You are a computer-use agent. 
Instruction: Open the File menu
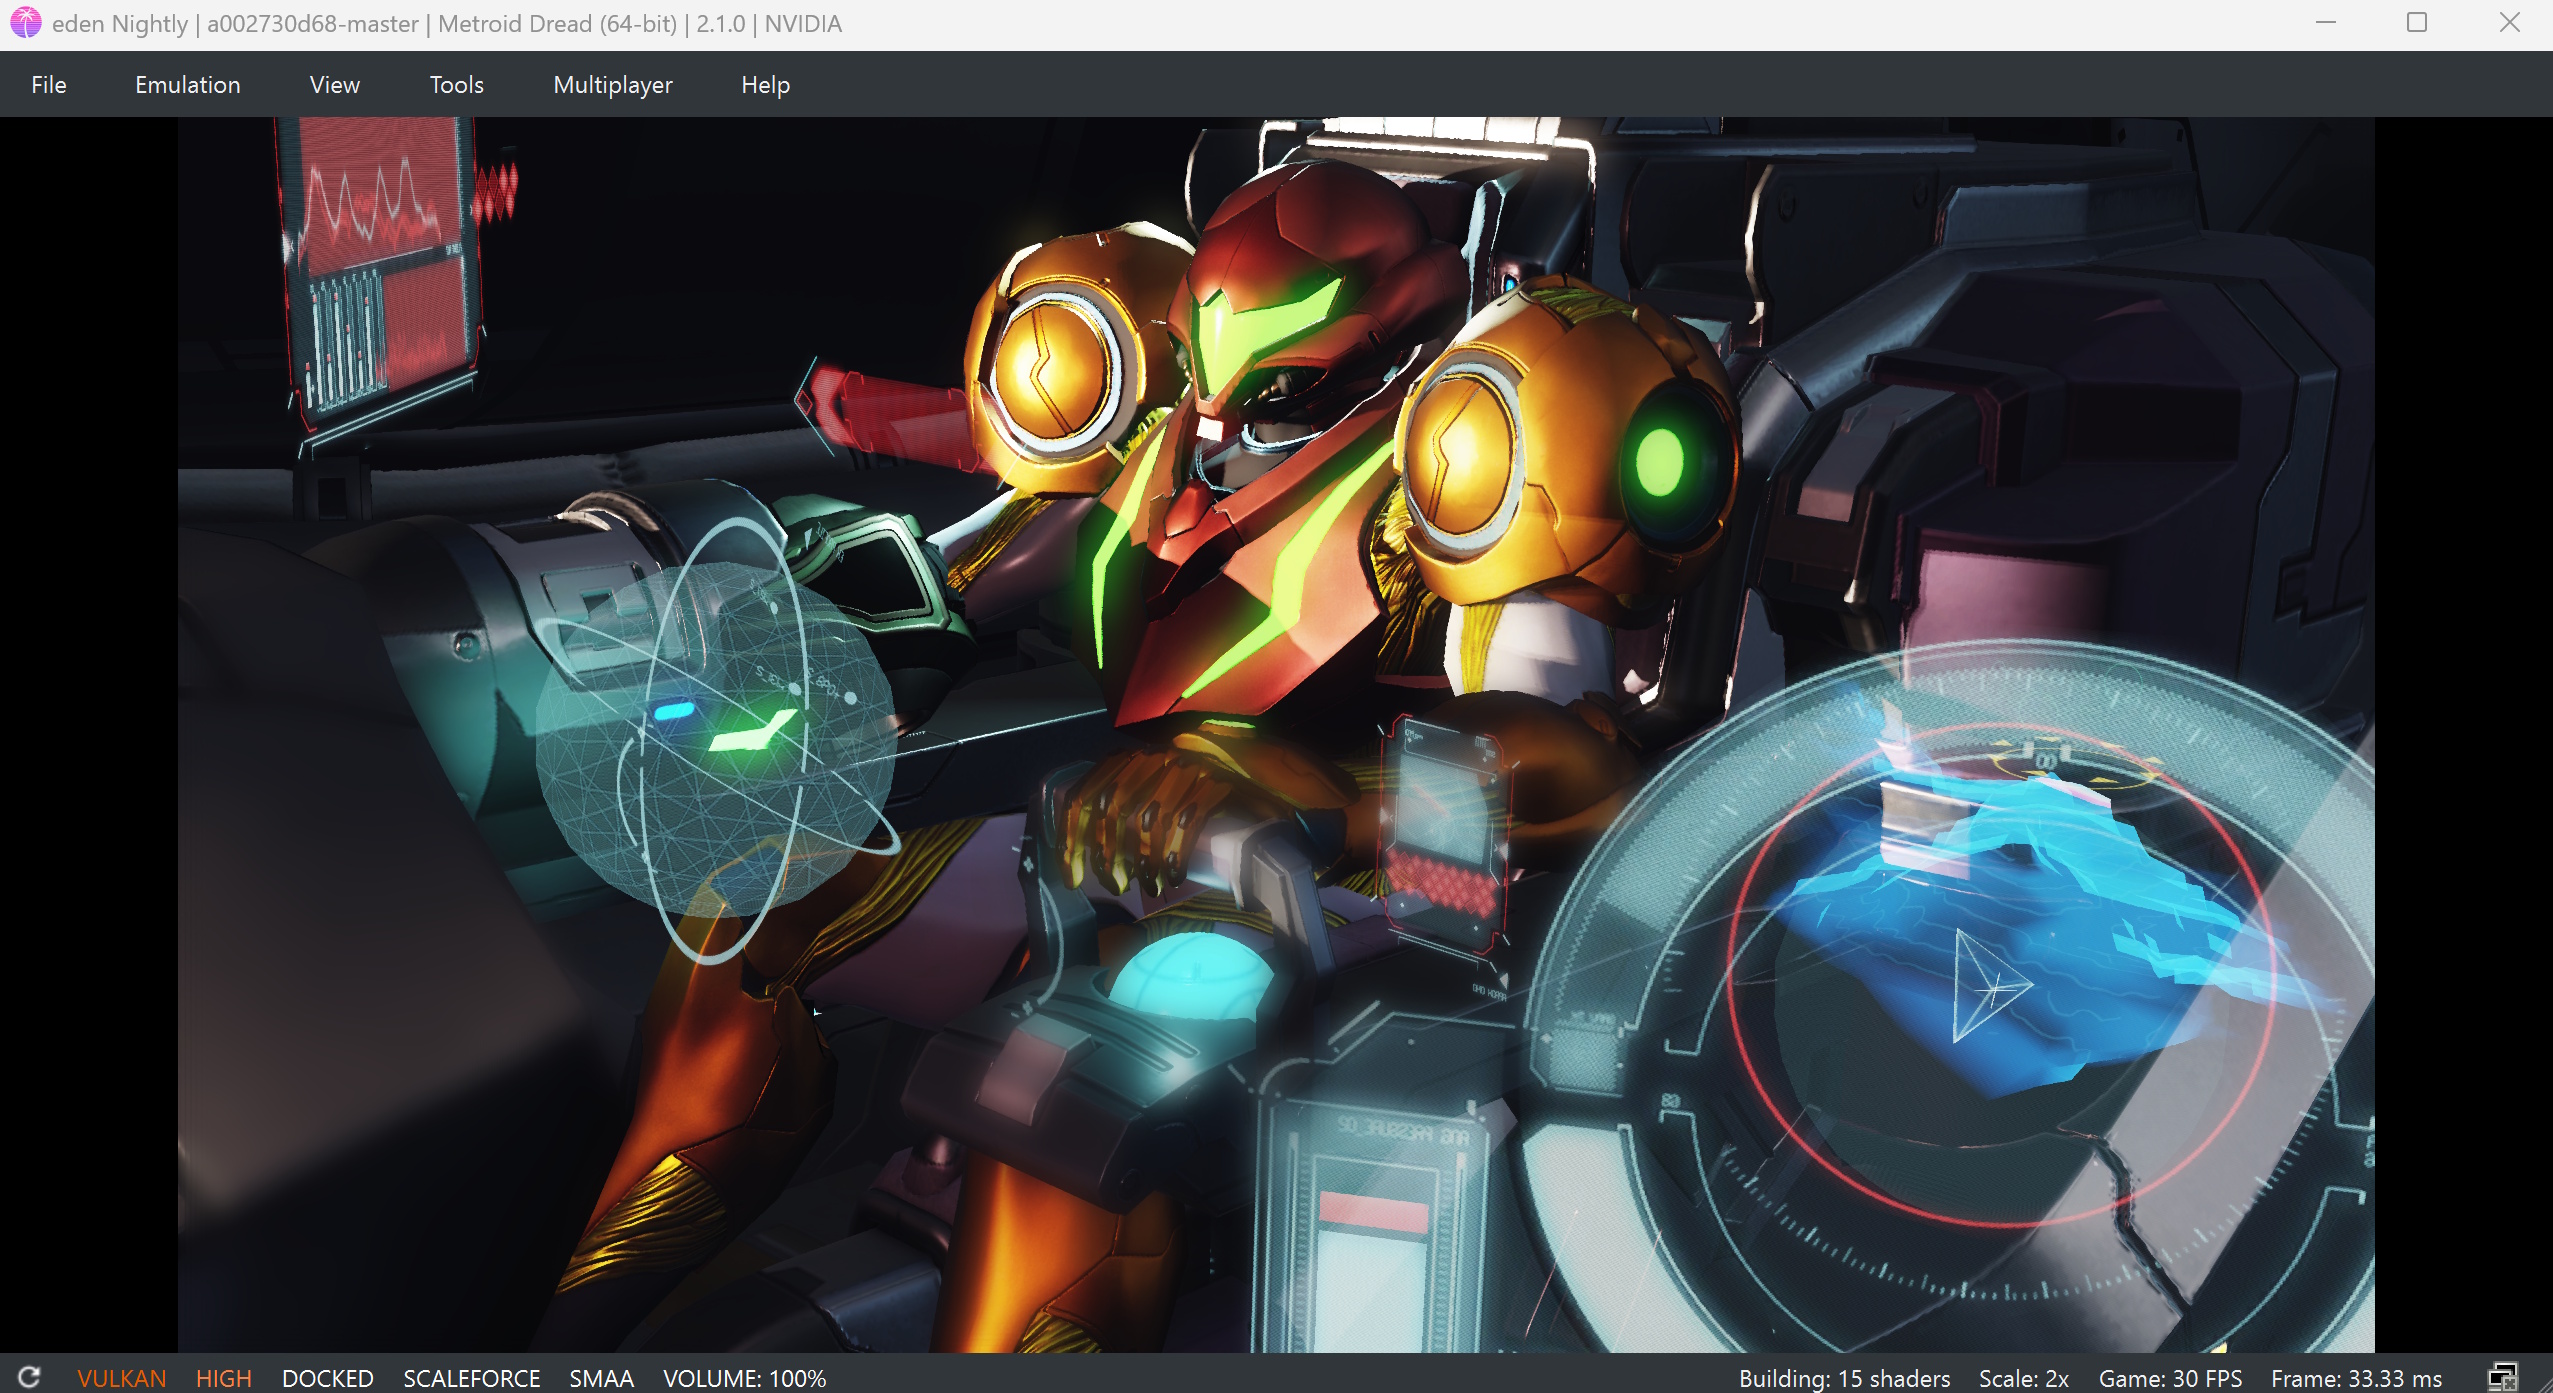click(x=48, y=85)
